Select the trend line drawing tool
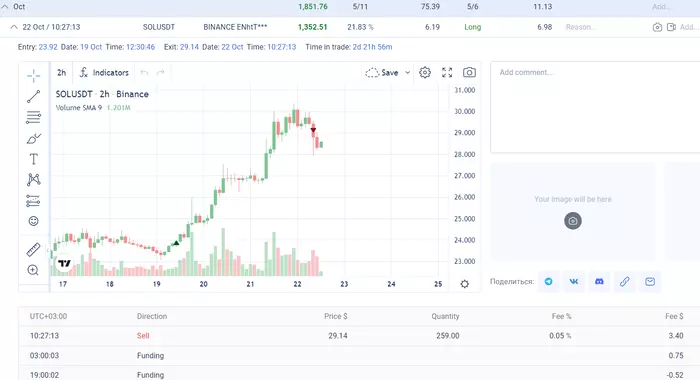Image resolution: width=700 pixels, height=380 pixels. (x=33, y=96)
